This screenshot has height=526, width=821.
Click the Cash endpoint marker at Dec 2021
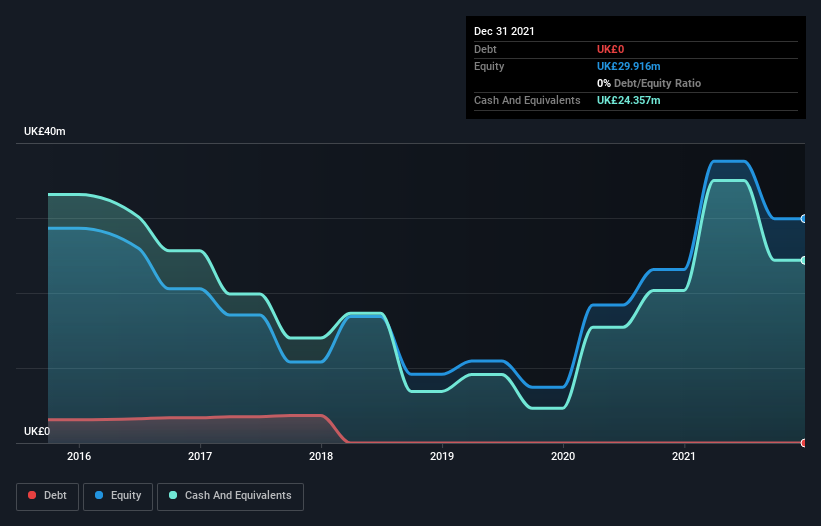pos(804,260)
